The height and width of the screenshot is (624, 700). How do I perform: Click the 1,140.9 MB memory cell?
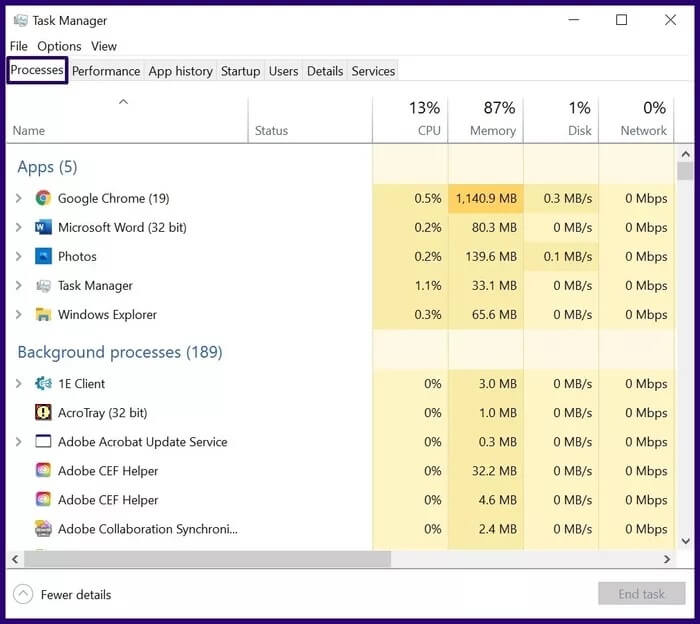pos(486,198)
